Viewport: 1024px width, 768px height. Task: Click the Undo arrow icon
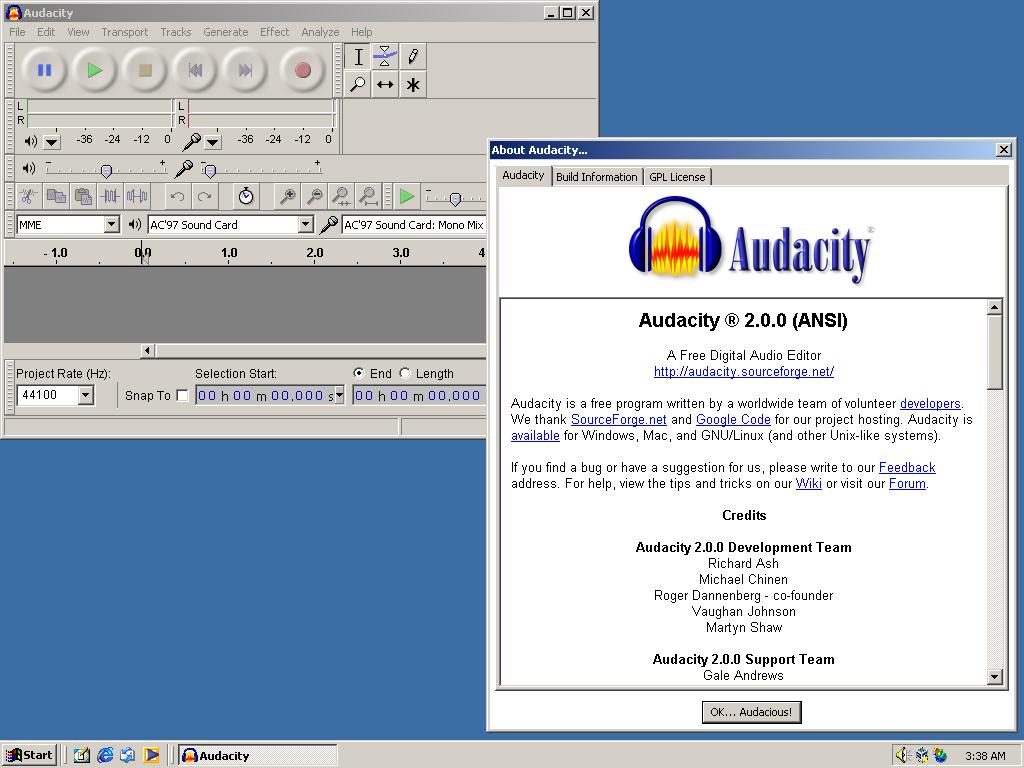pyautogui.click(x=177, y=196)
